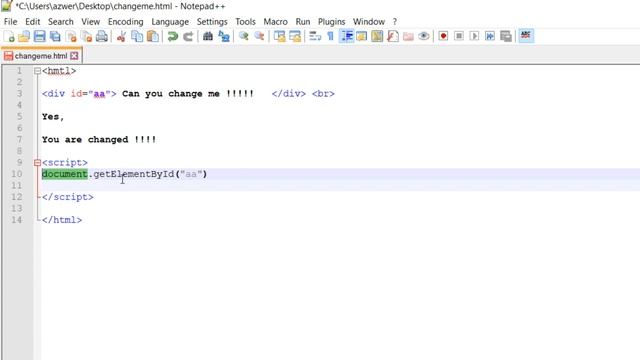Click the text "Can you change me !!!!!"
640x360 pixels.
188,94
